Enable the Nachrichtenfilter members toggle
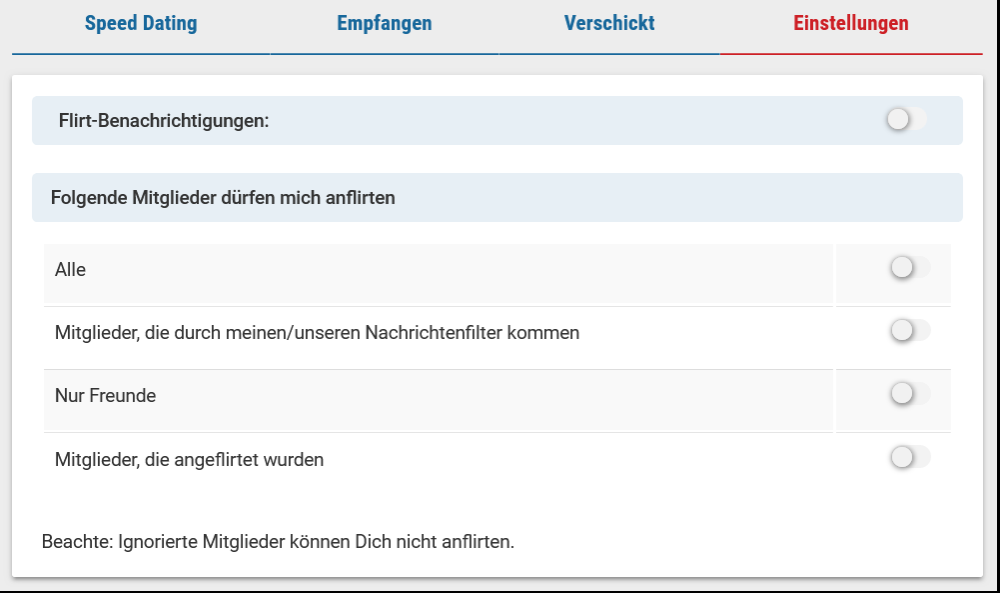 click(909, 331)
